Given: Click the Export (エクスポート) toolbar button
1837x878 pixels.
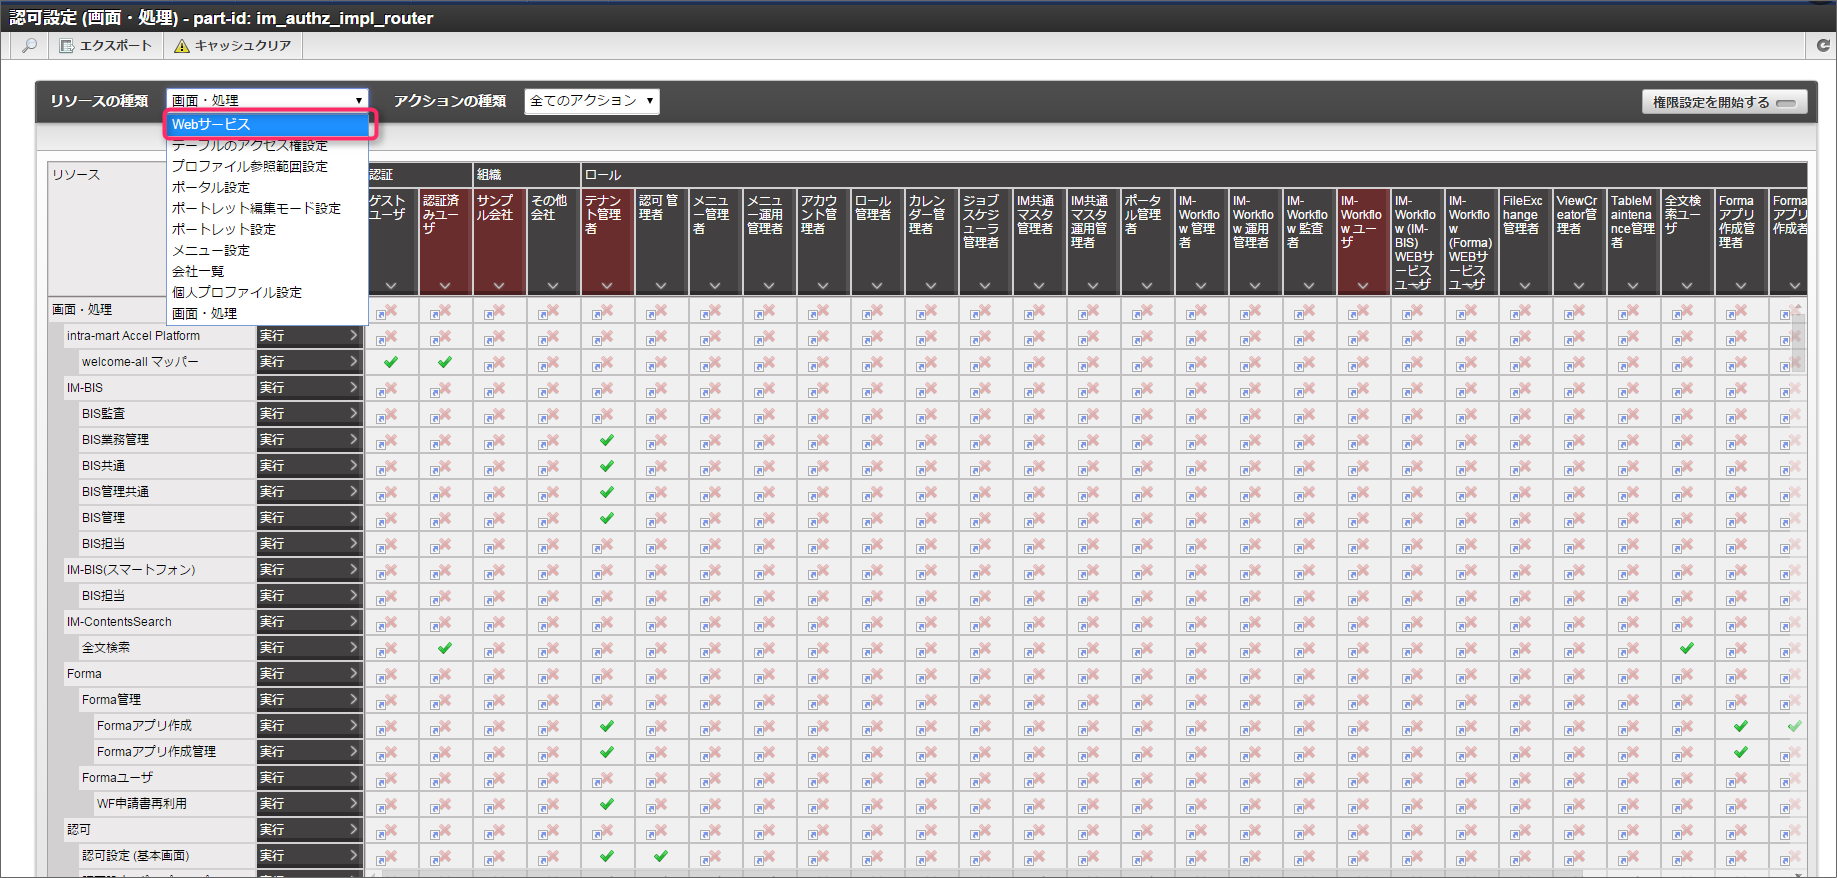Looking at the screenshot, I should click(105, 46).
